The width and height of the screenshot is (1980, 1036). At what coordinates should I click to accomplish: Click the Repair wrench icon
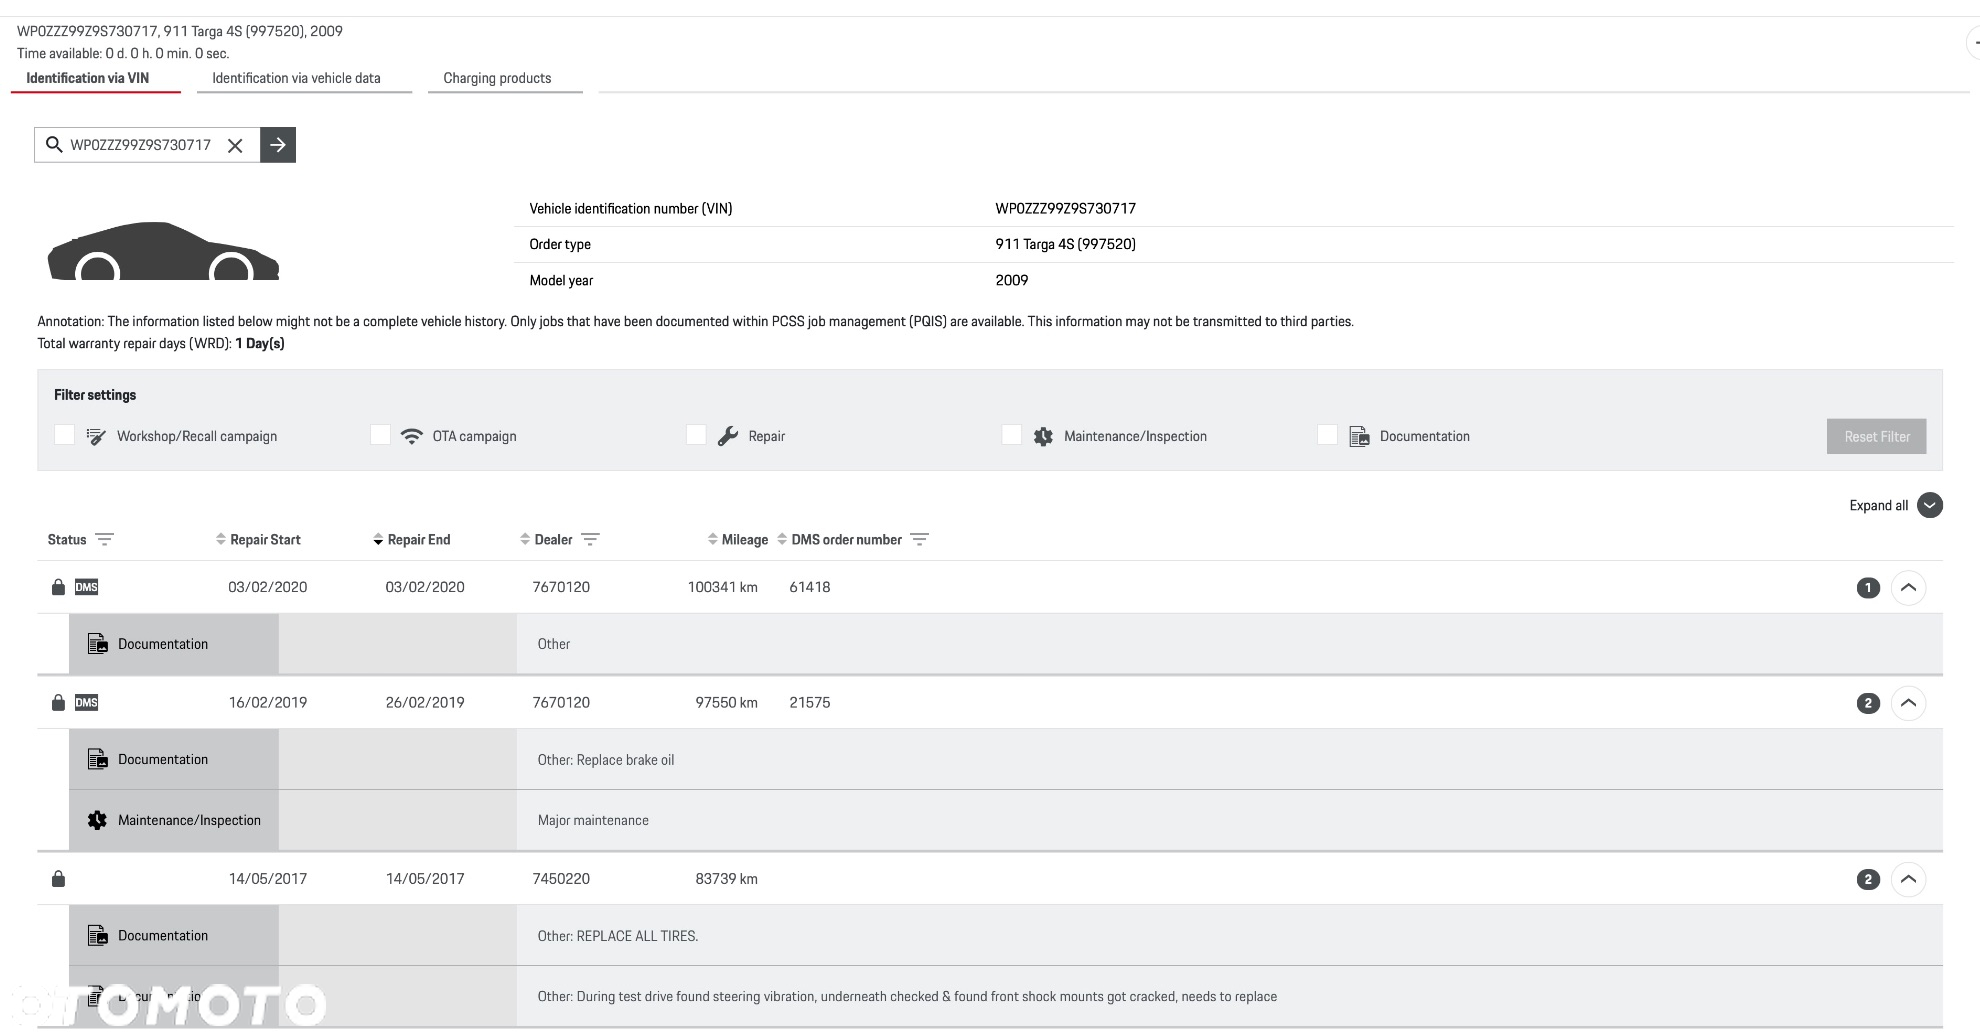pyautogui.click(x=728, y=436)
